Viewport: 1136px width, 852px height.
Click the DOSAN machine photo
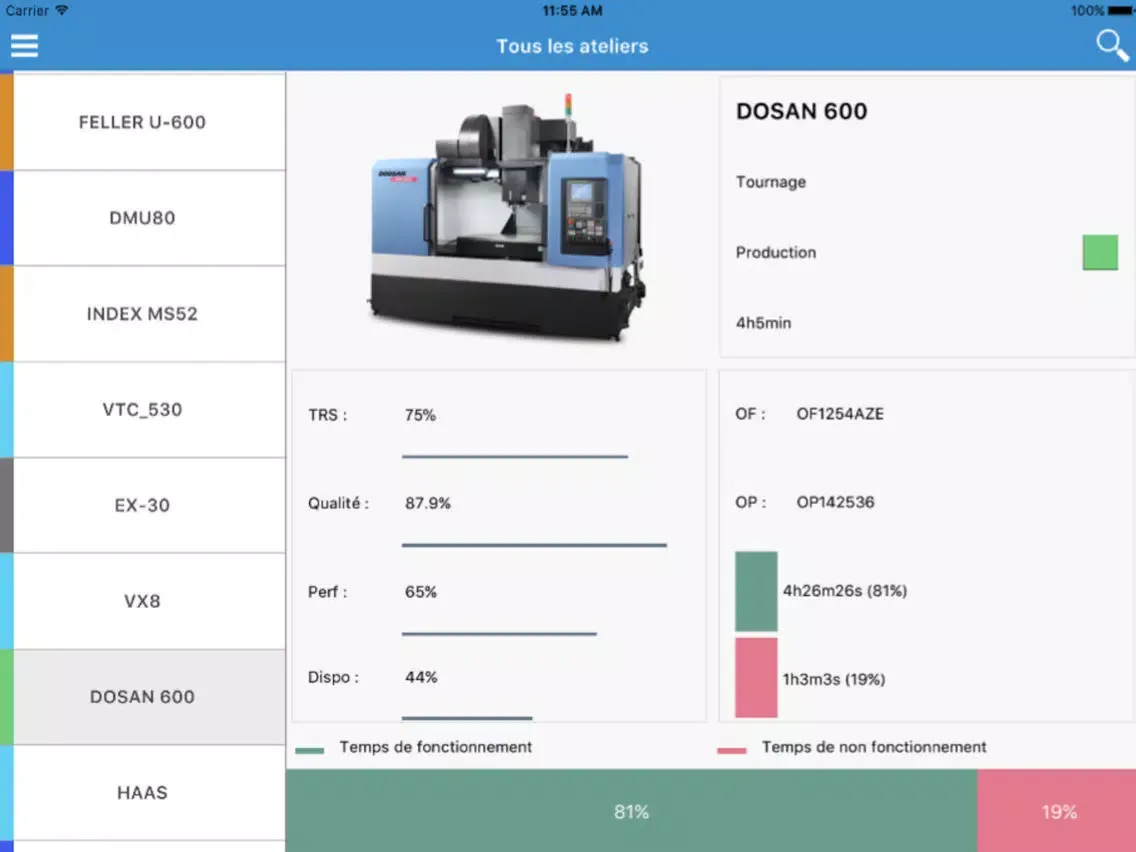506,216
